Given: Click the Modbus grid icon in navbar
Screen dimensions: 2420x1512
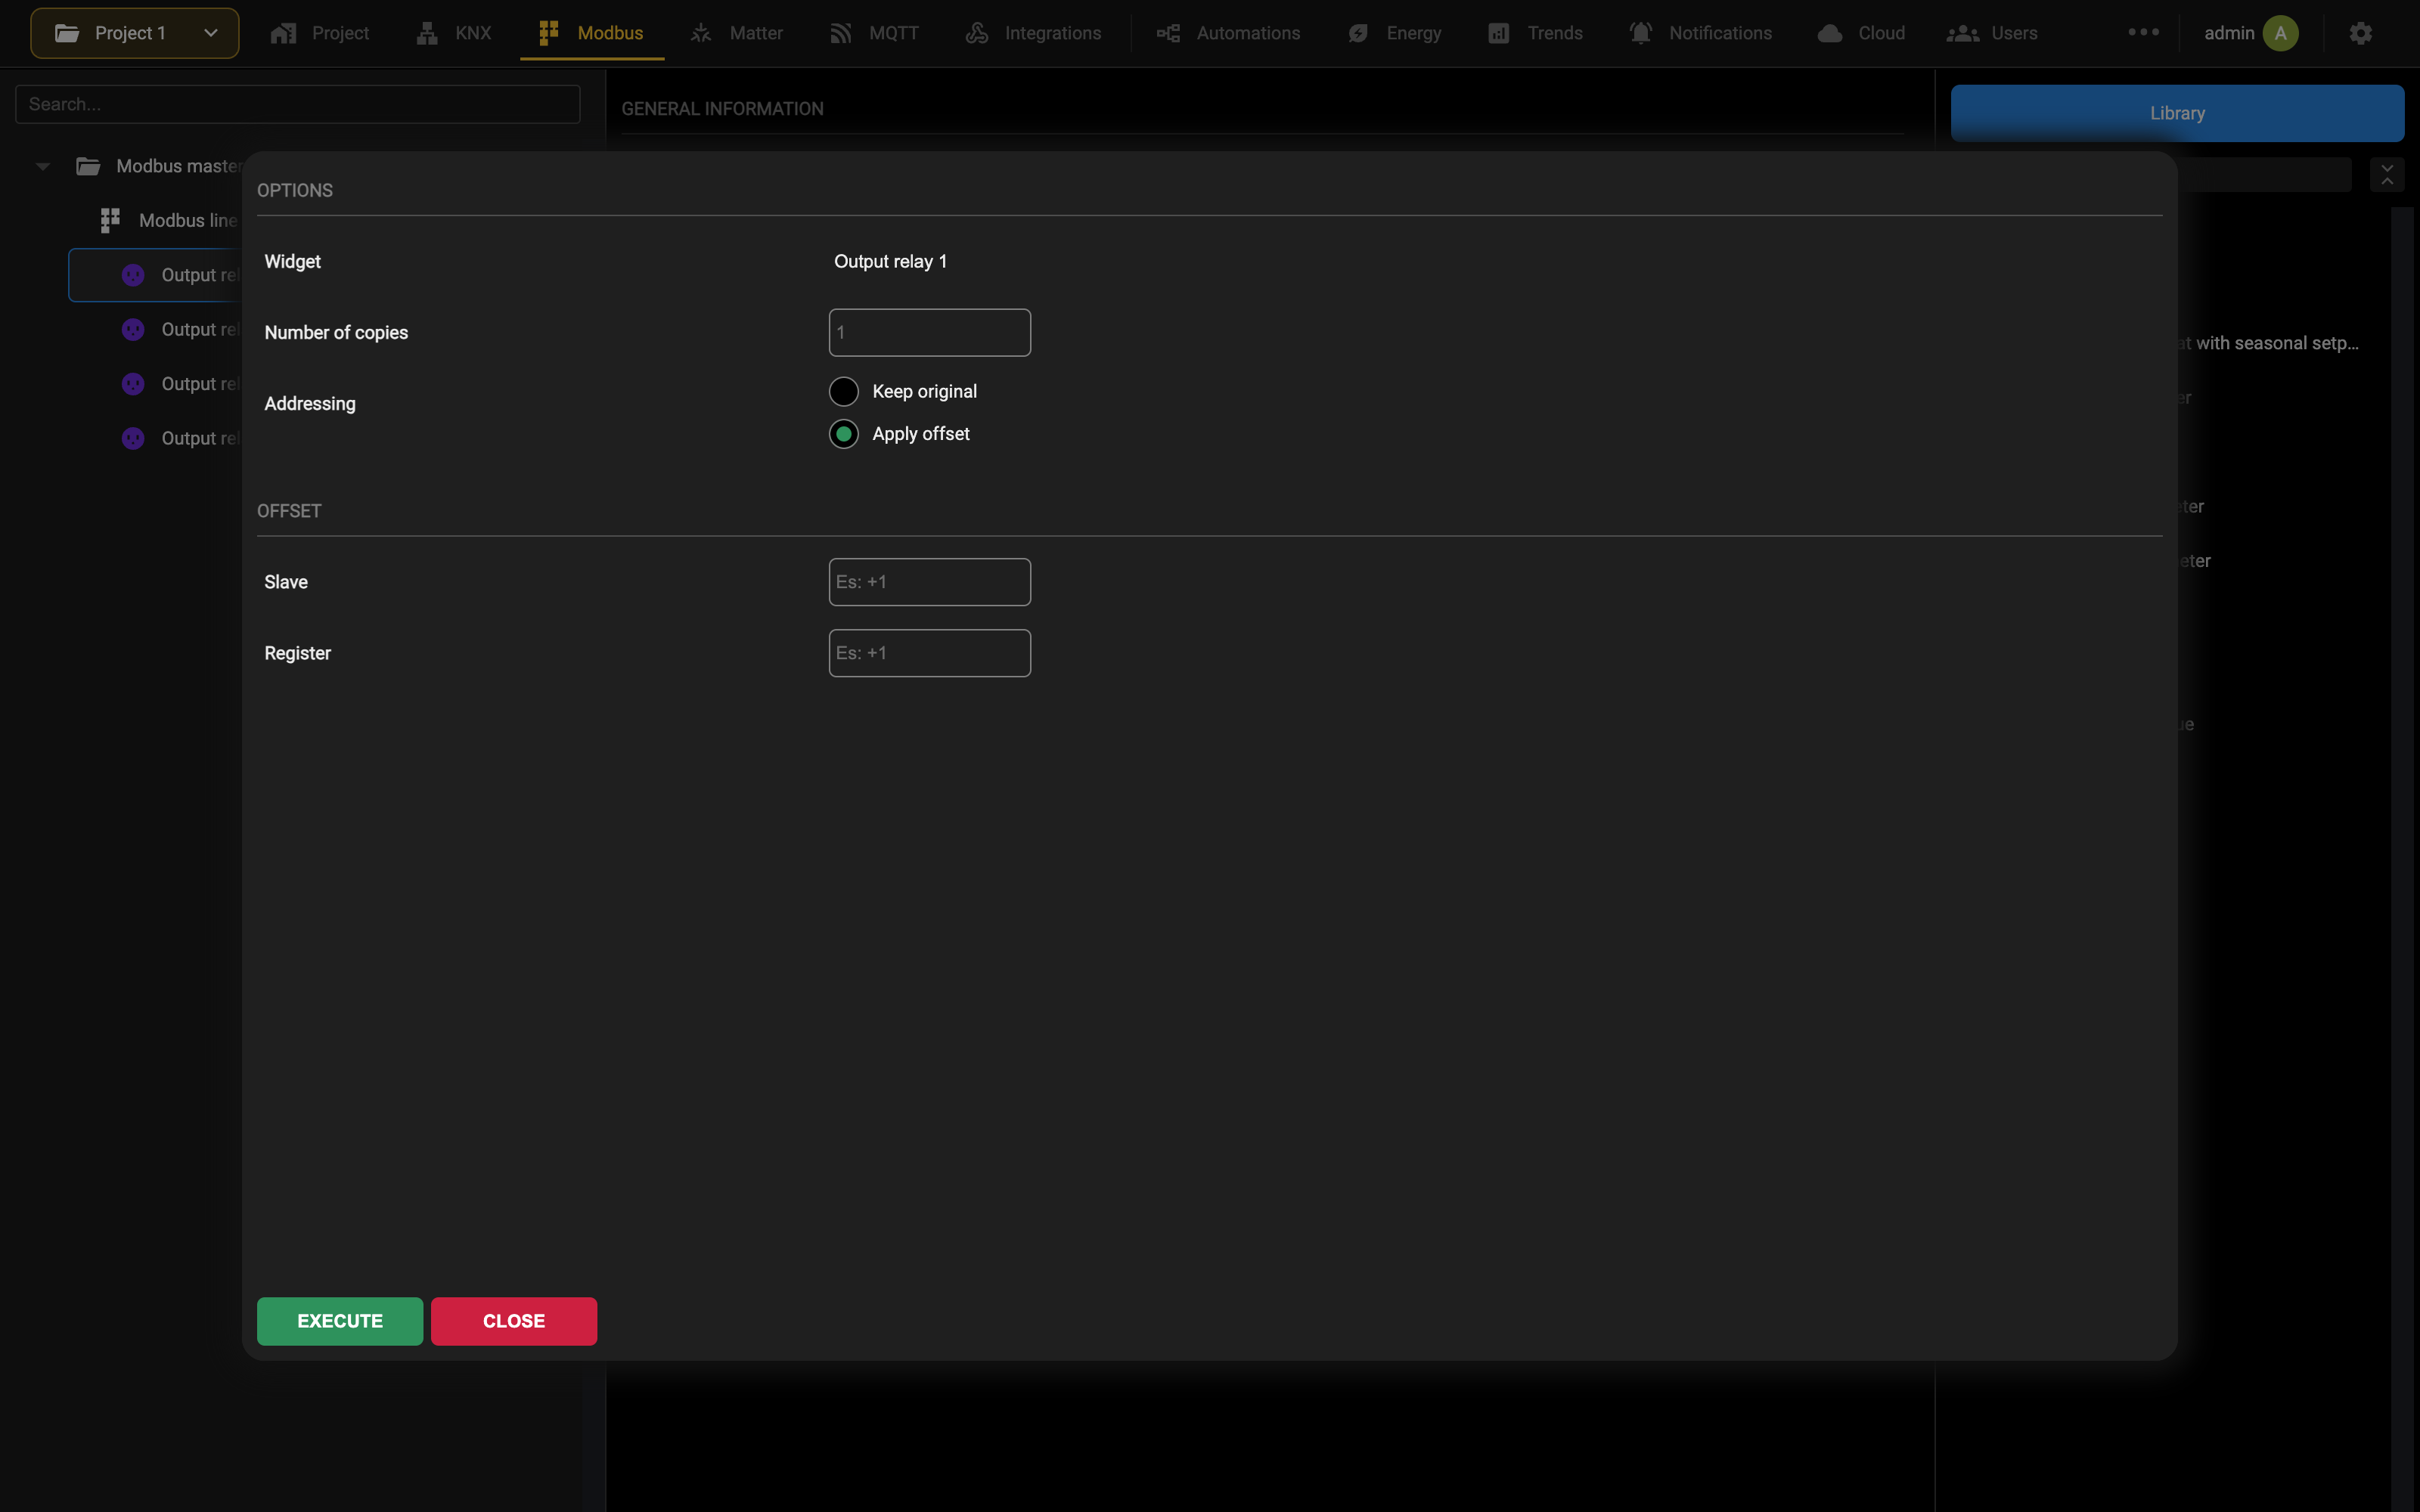Looking at the screenshot, I should (548, 33).
